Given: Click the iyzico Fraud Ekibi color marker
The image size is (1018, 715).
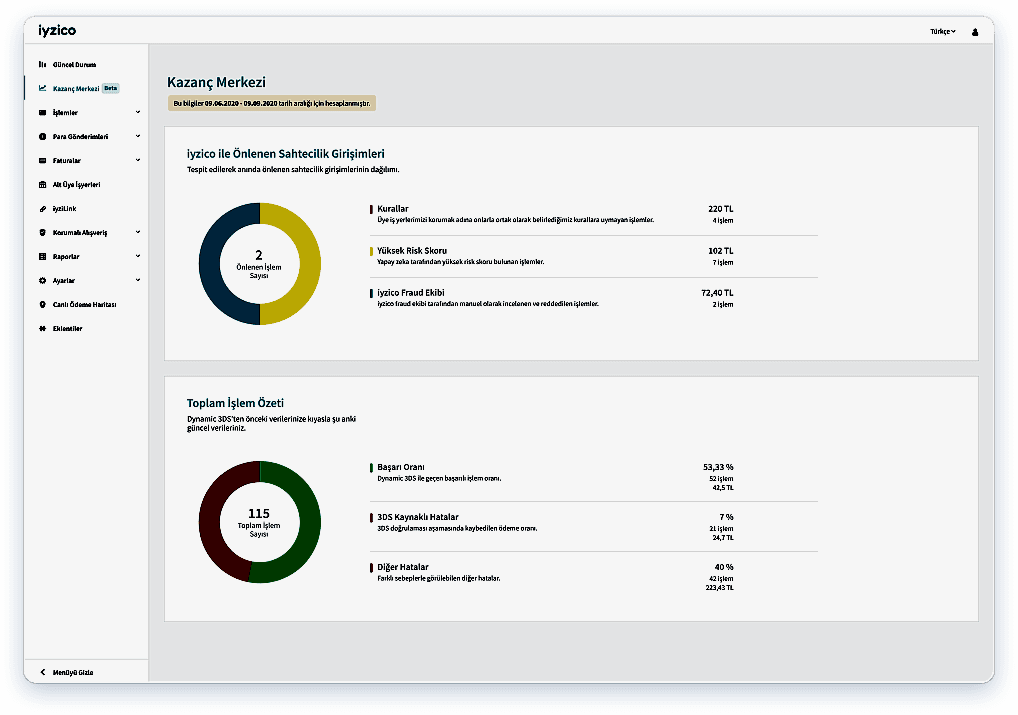Looking at the screenshot, I should (371, 293).
